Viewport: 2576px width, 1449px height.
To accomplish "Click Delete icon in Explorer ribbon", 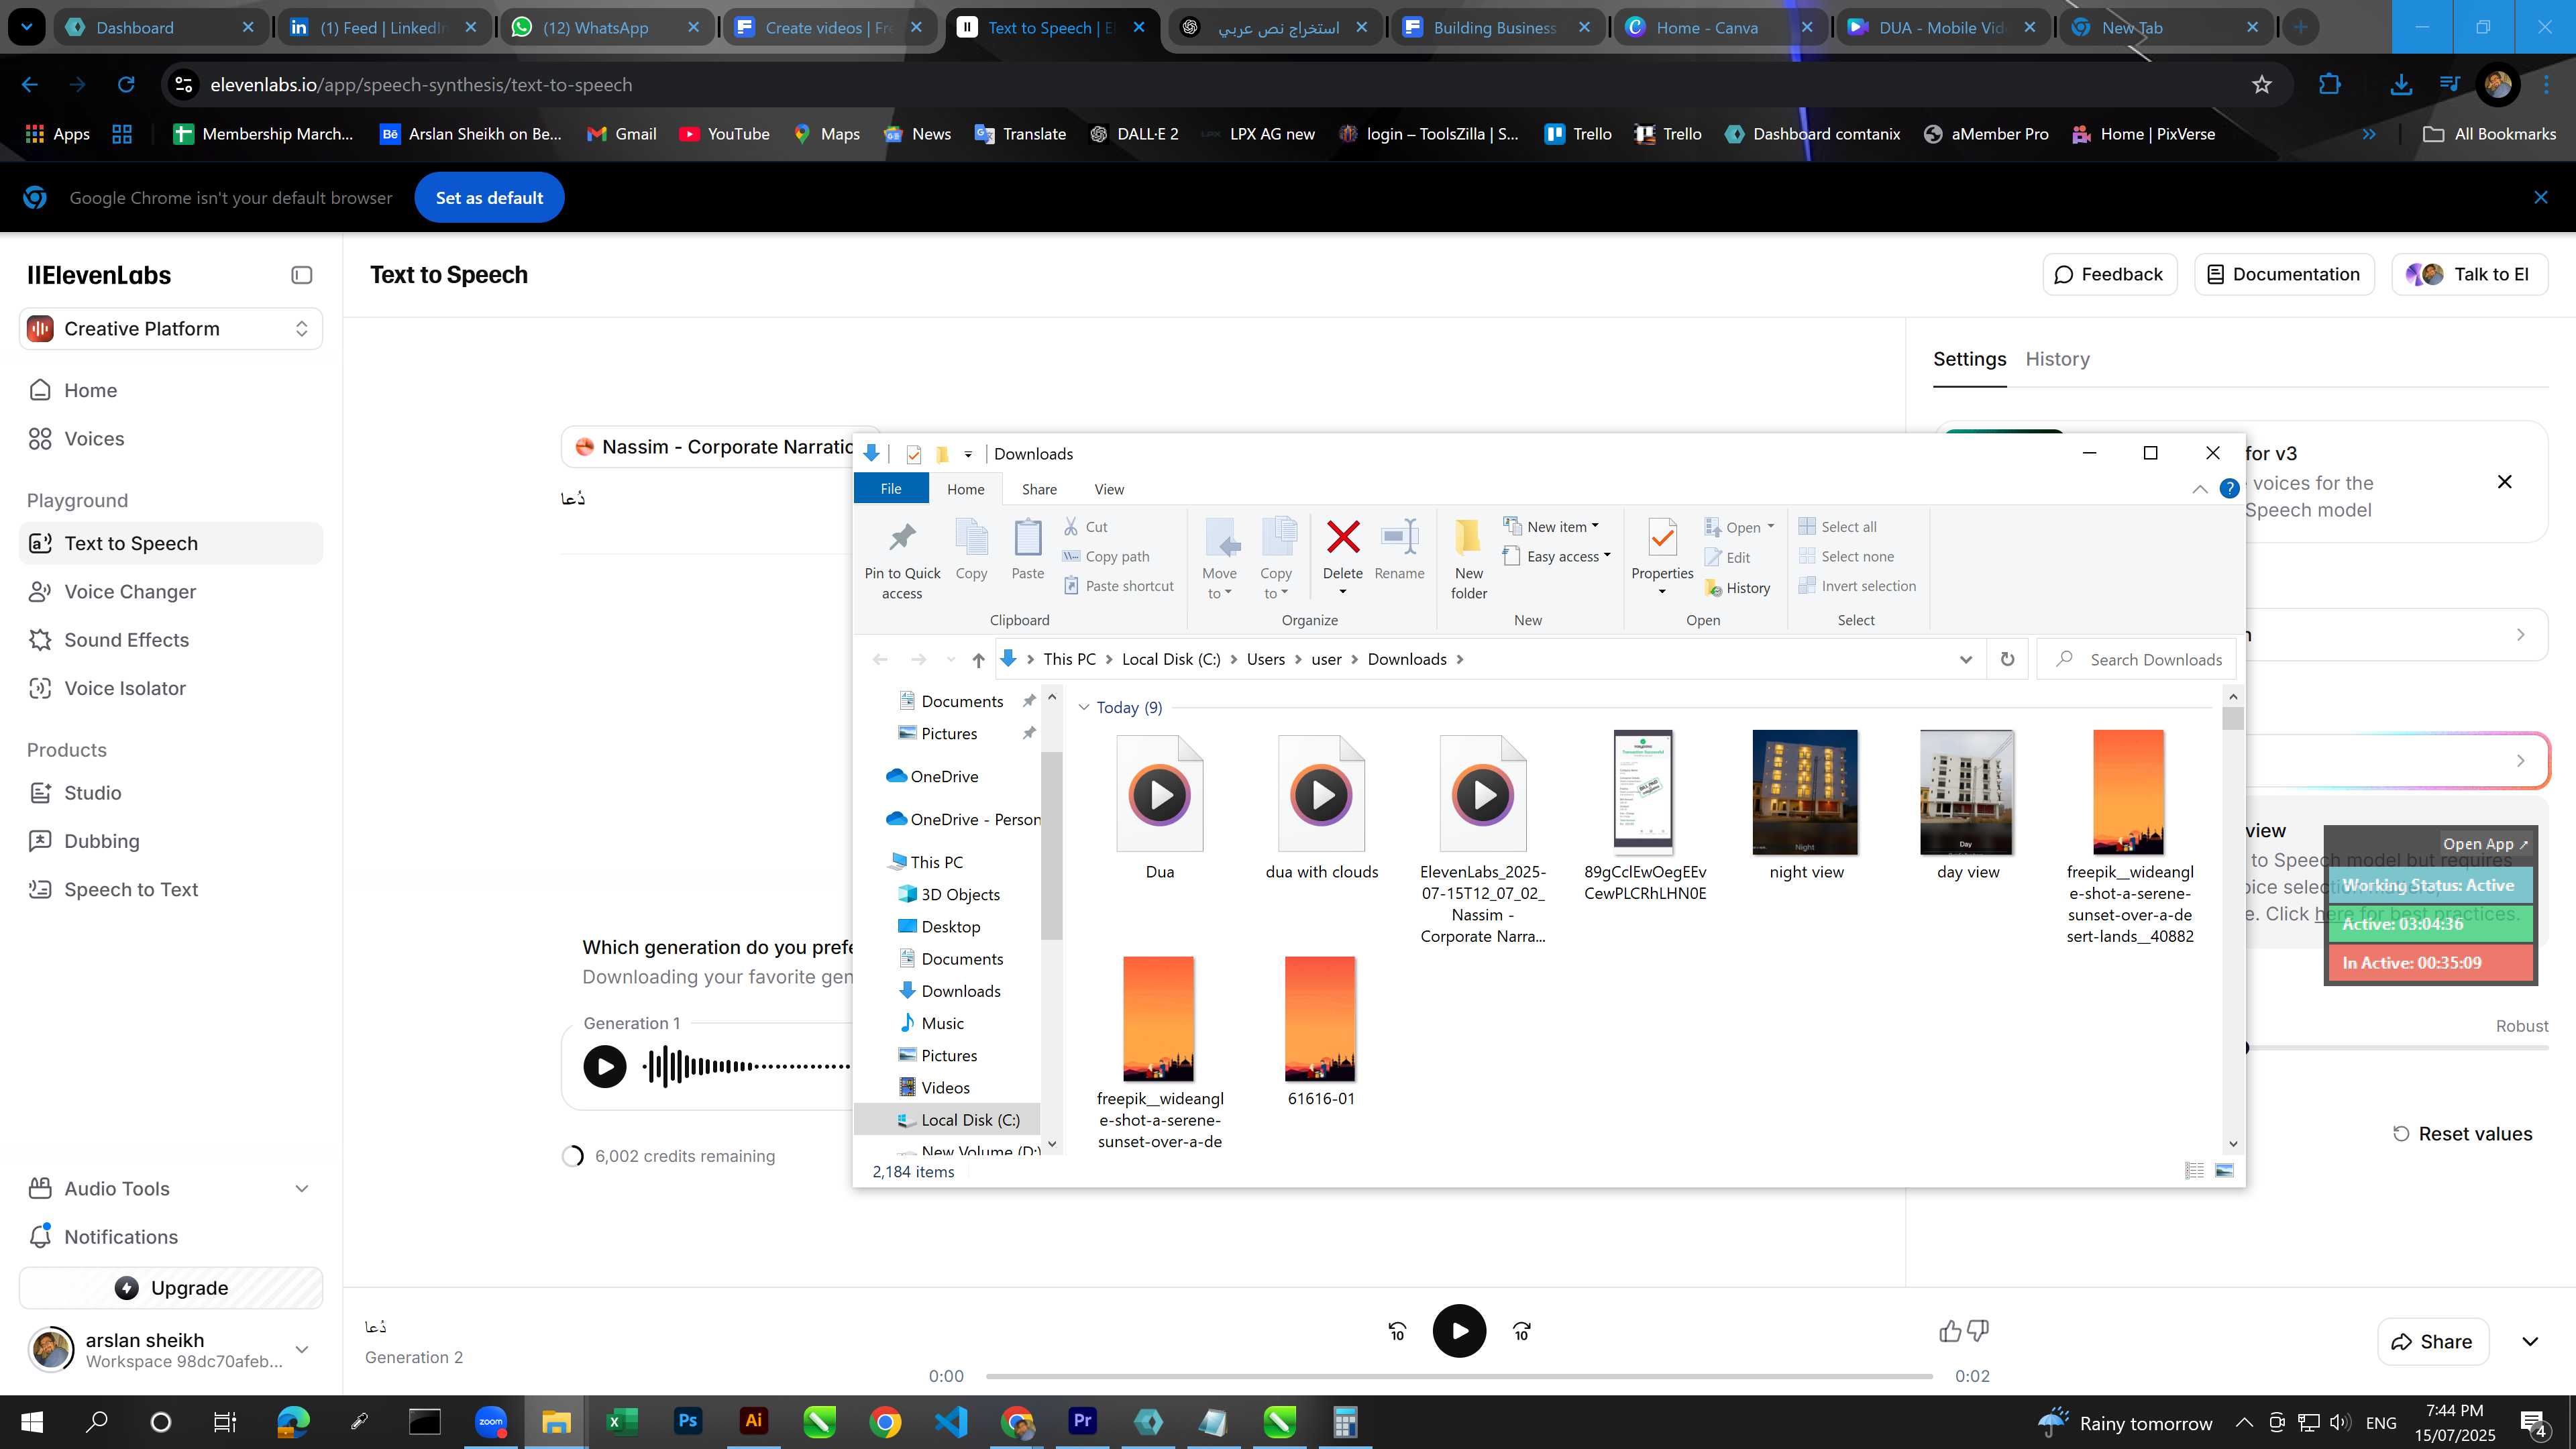I will pos(1343,537).
